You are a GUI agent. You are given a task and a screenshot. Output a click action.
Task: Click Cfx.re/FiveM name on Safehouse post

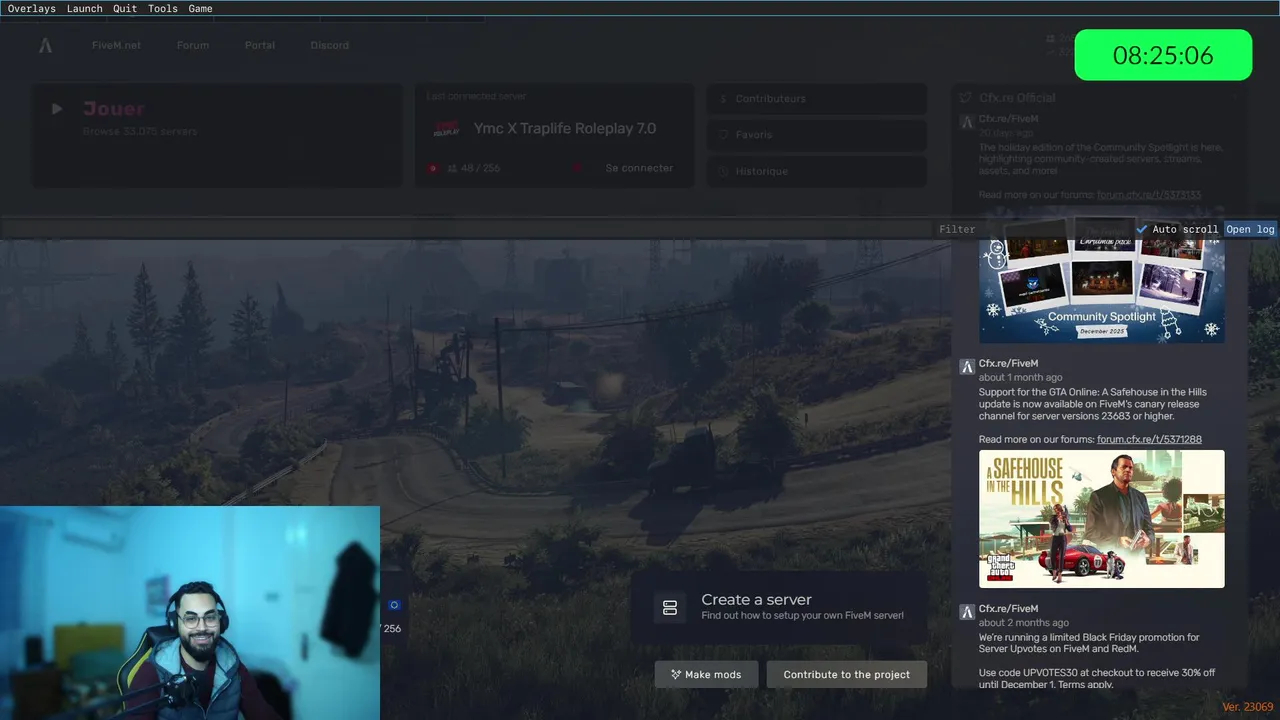pyautogui.click(x=1008, y=364)
